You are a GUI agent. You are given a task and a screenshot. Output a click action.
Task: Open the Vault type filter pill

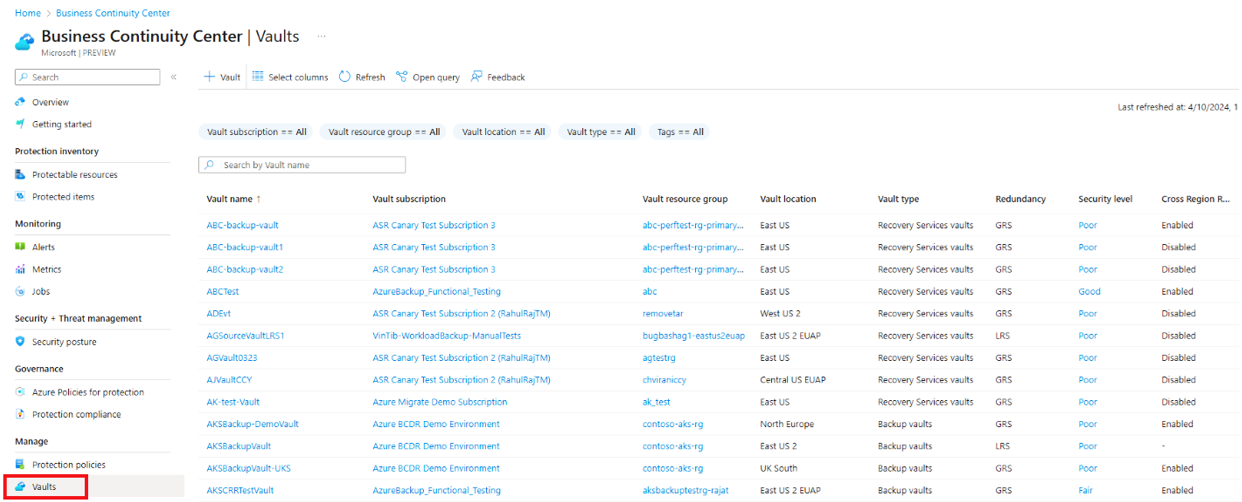(600, 132)
